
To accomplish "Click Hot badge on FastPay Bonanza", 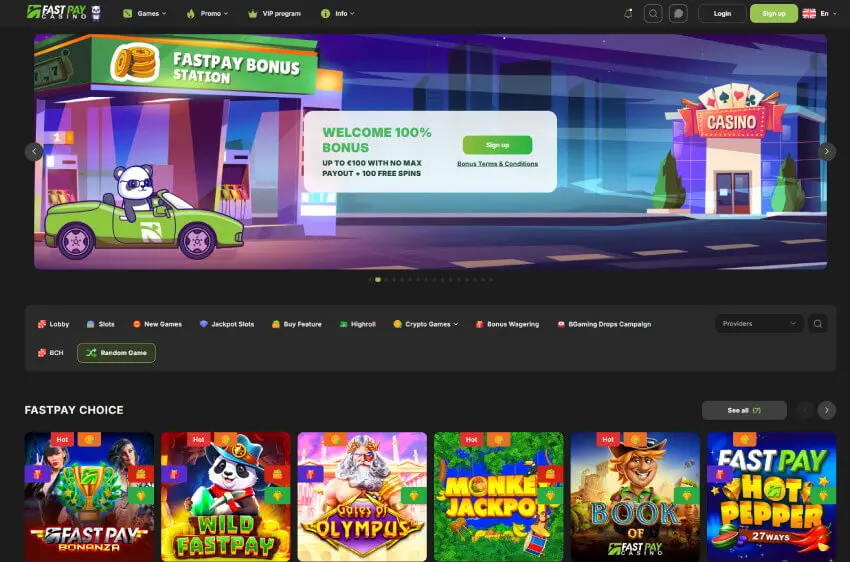I will click(x=62, y=440).
